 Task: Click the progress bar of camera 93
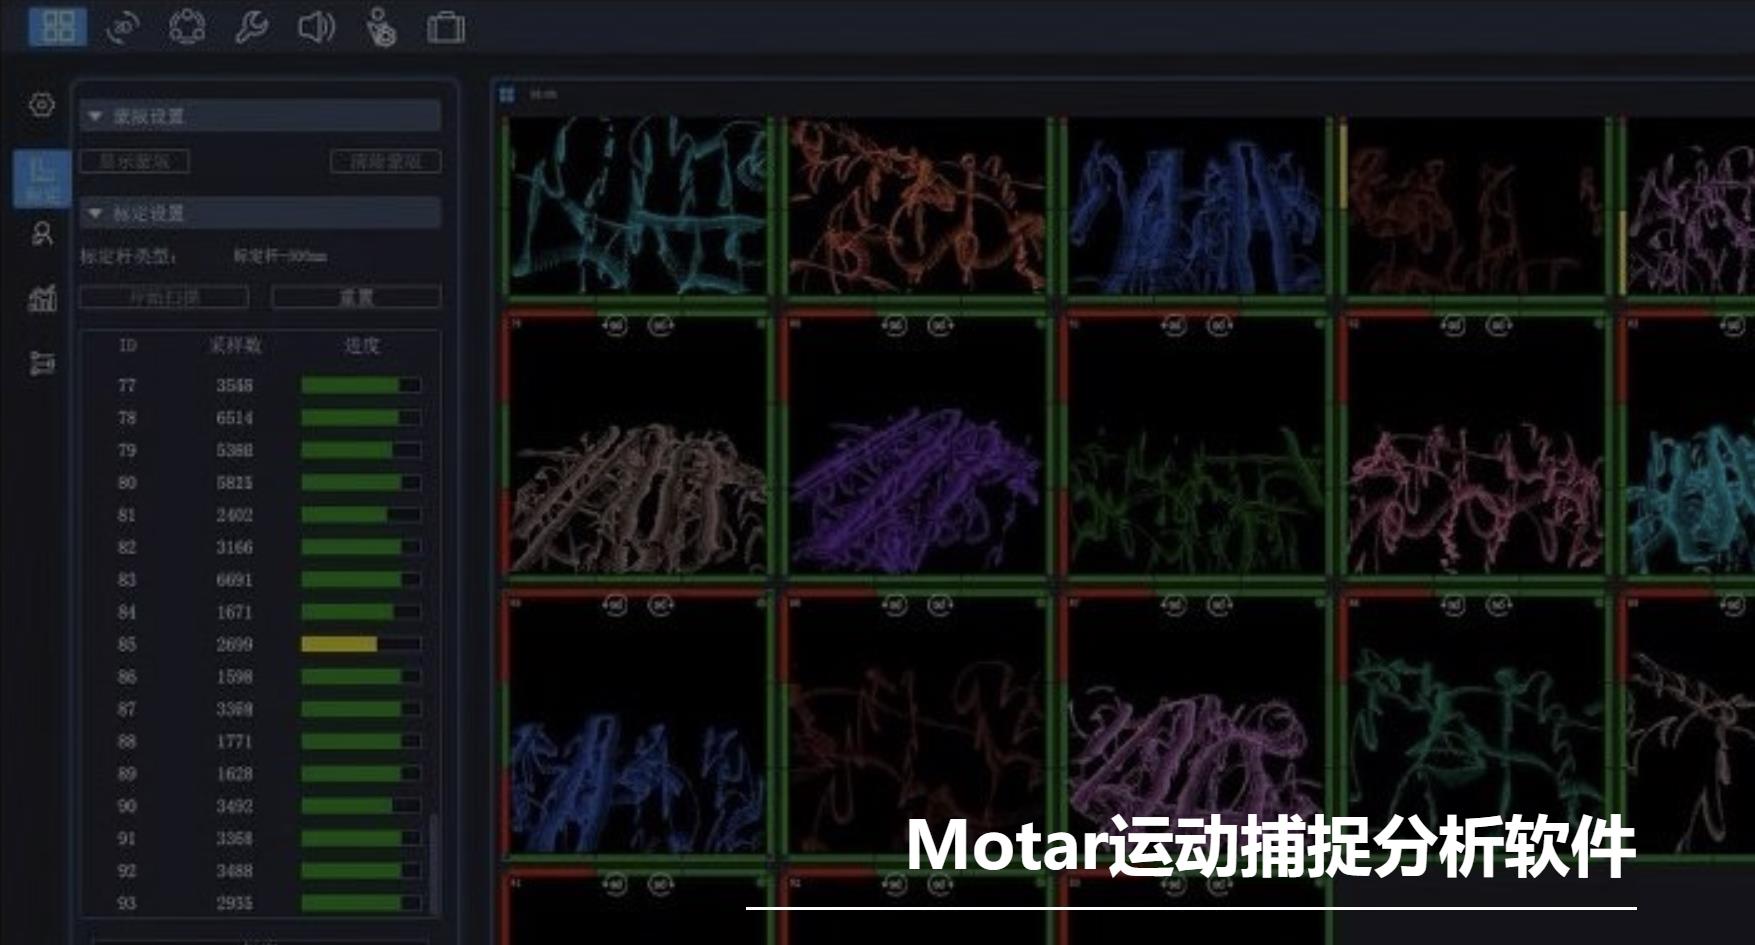click(x=361, y=903)
